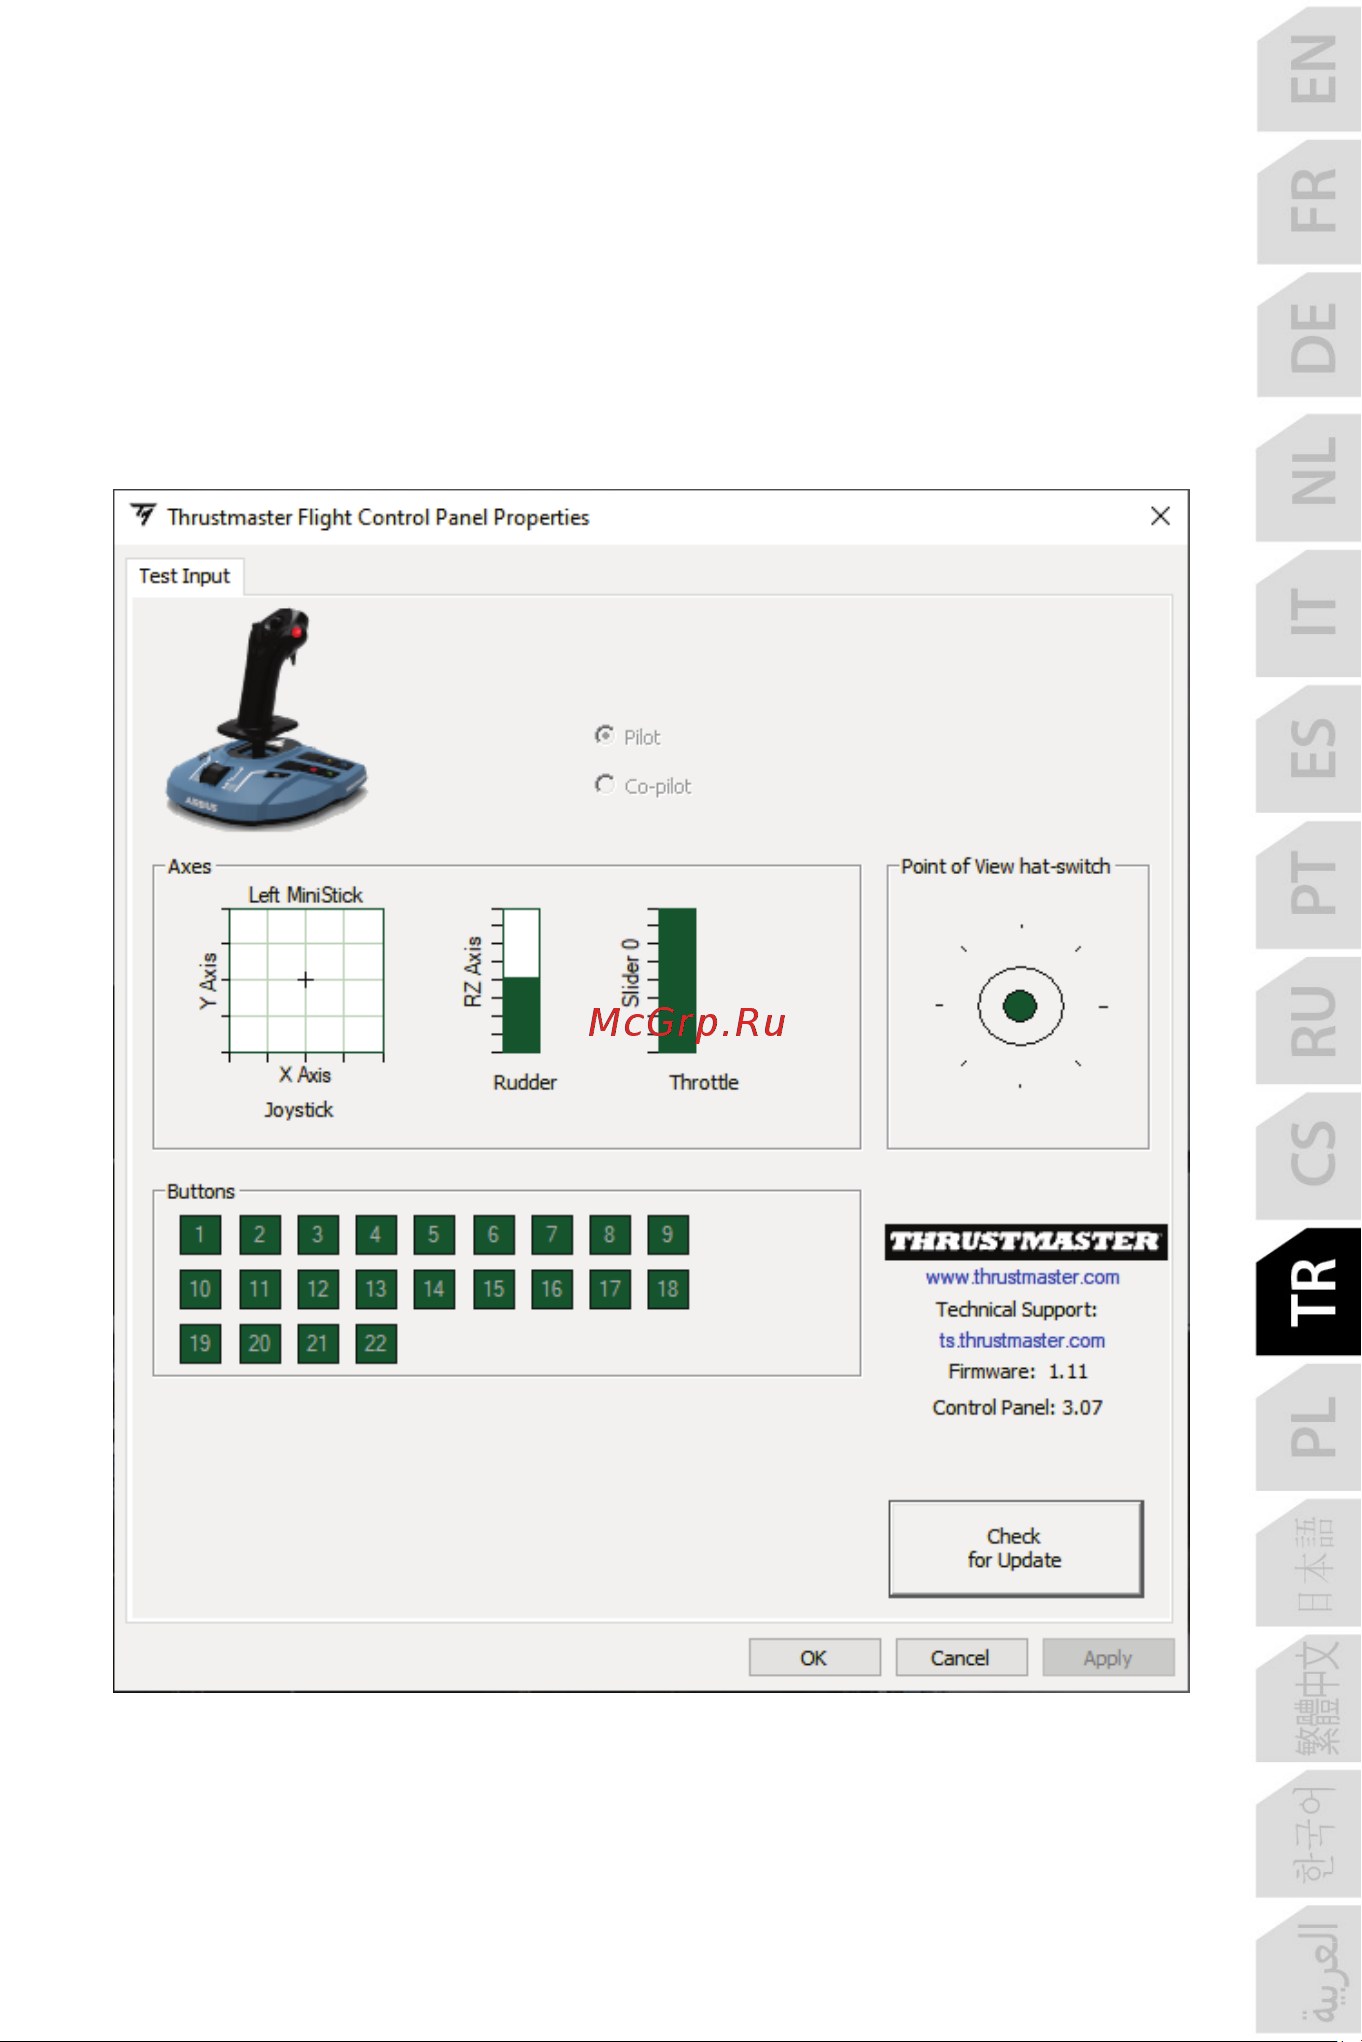
Task: Click the Thrustmaster logo in title bar
Action: coord(144,515)
